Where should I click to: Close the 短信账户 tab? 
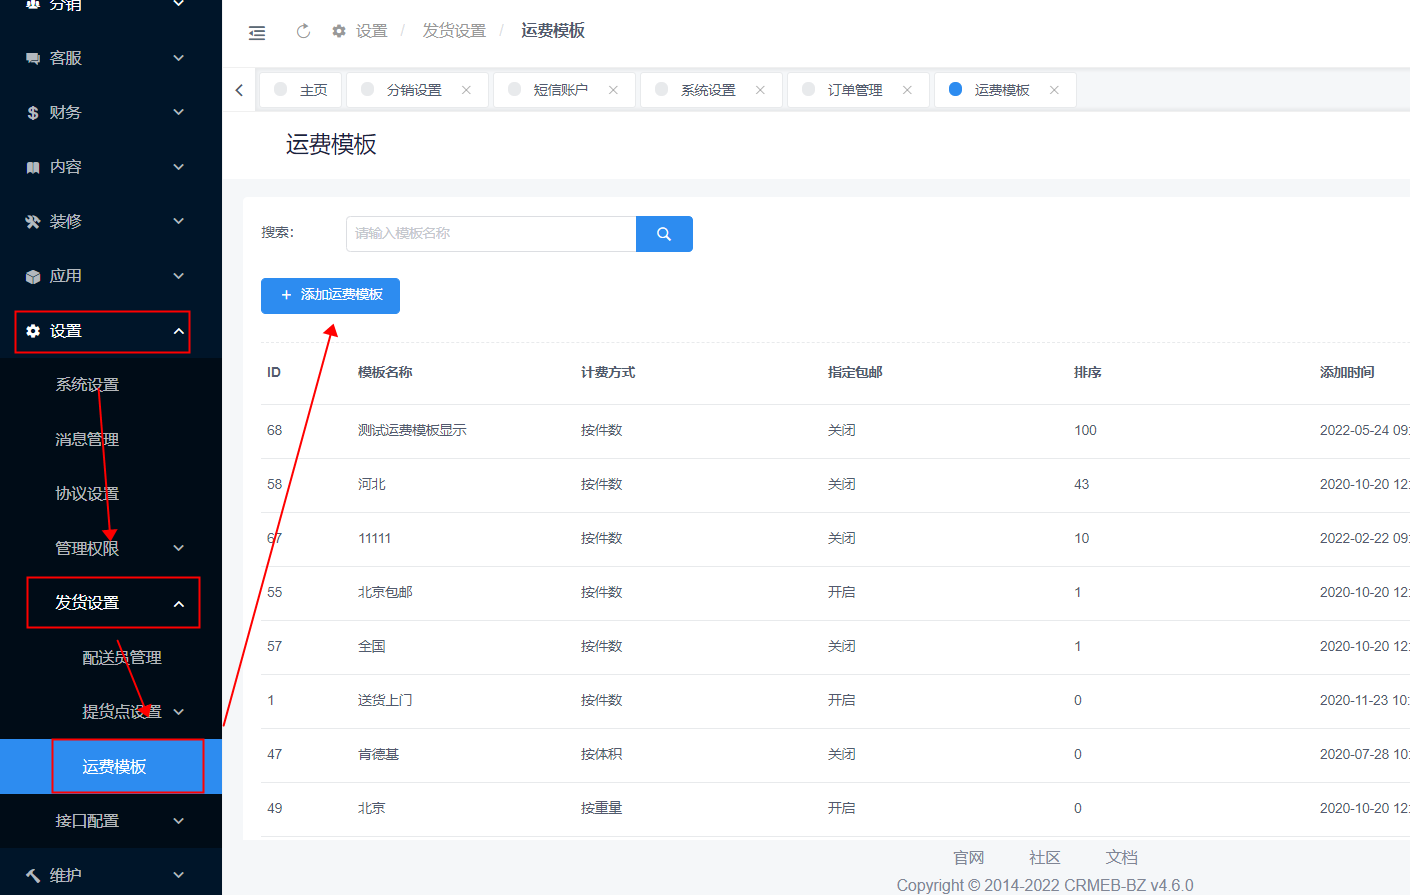[613, 90]
